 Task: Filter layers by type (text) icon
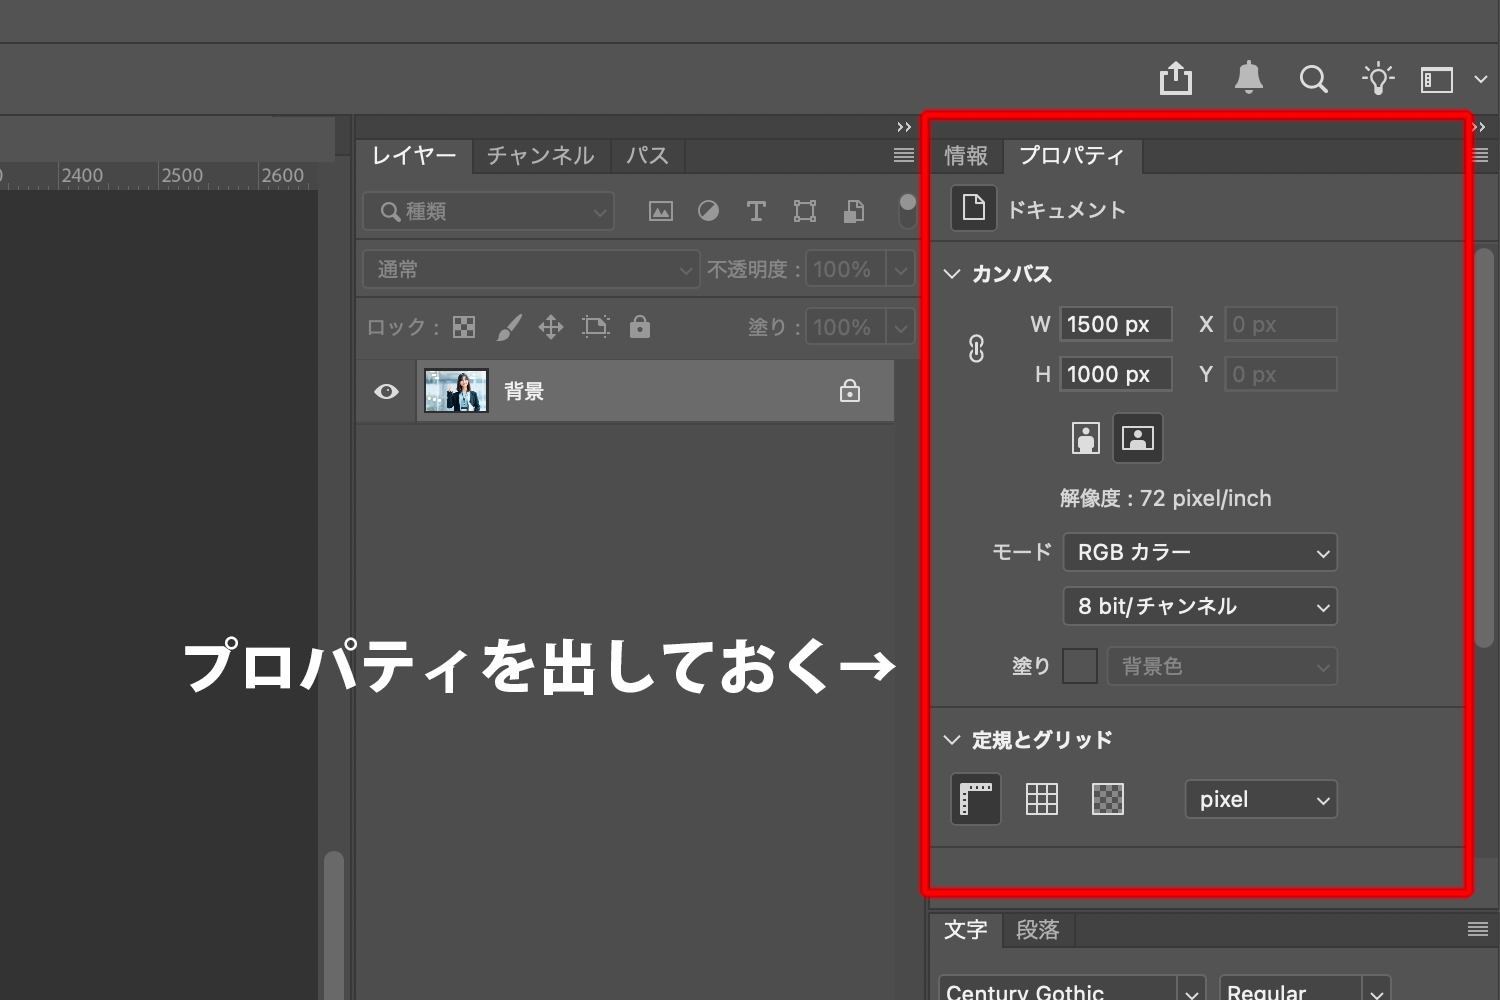tap(756, 211)
